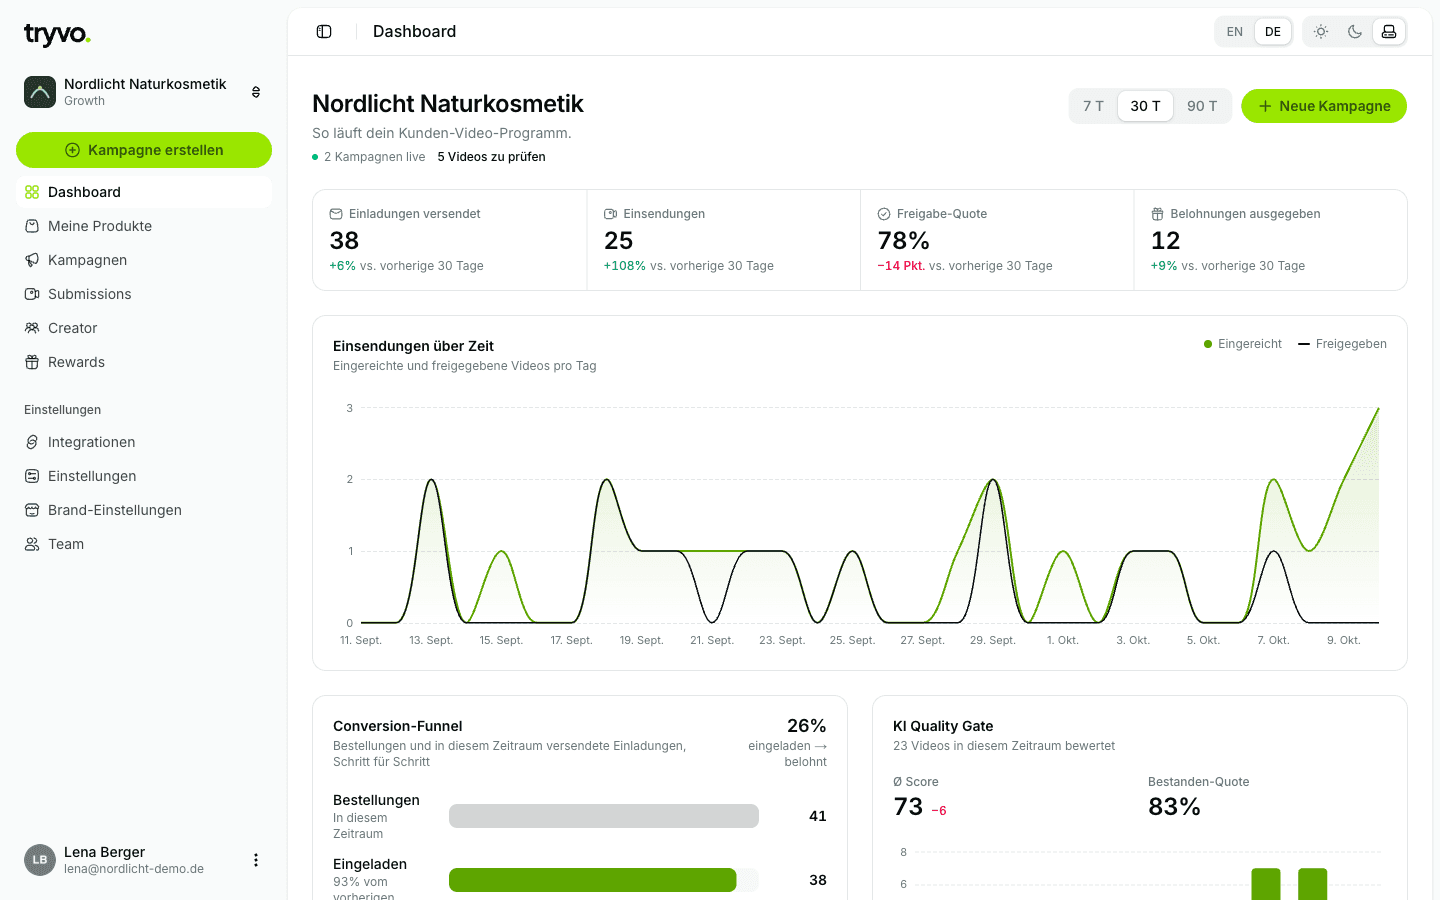This screenshot has height=900, width=1440.
Task: Go to Kampagnen in the sidebar
Action: click(x=144, y=260)
